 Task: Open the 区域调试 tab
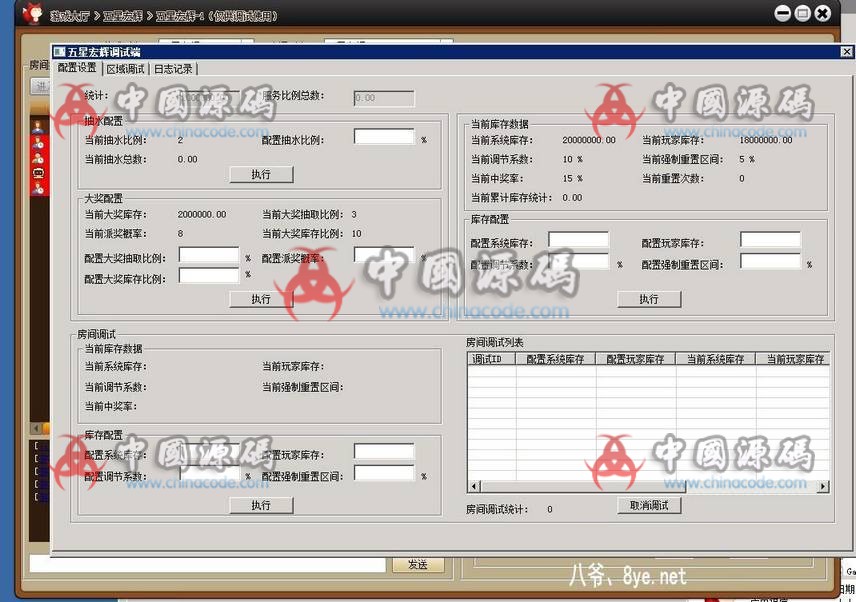coord(126,69)
